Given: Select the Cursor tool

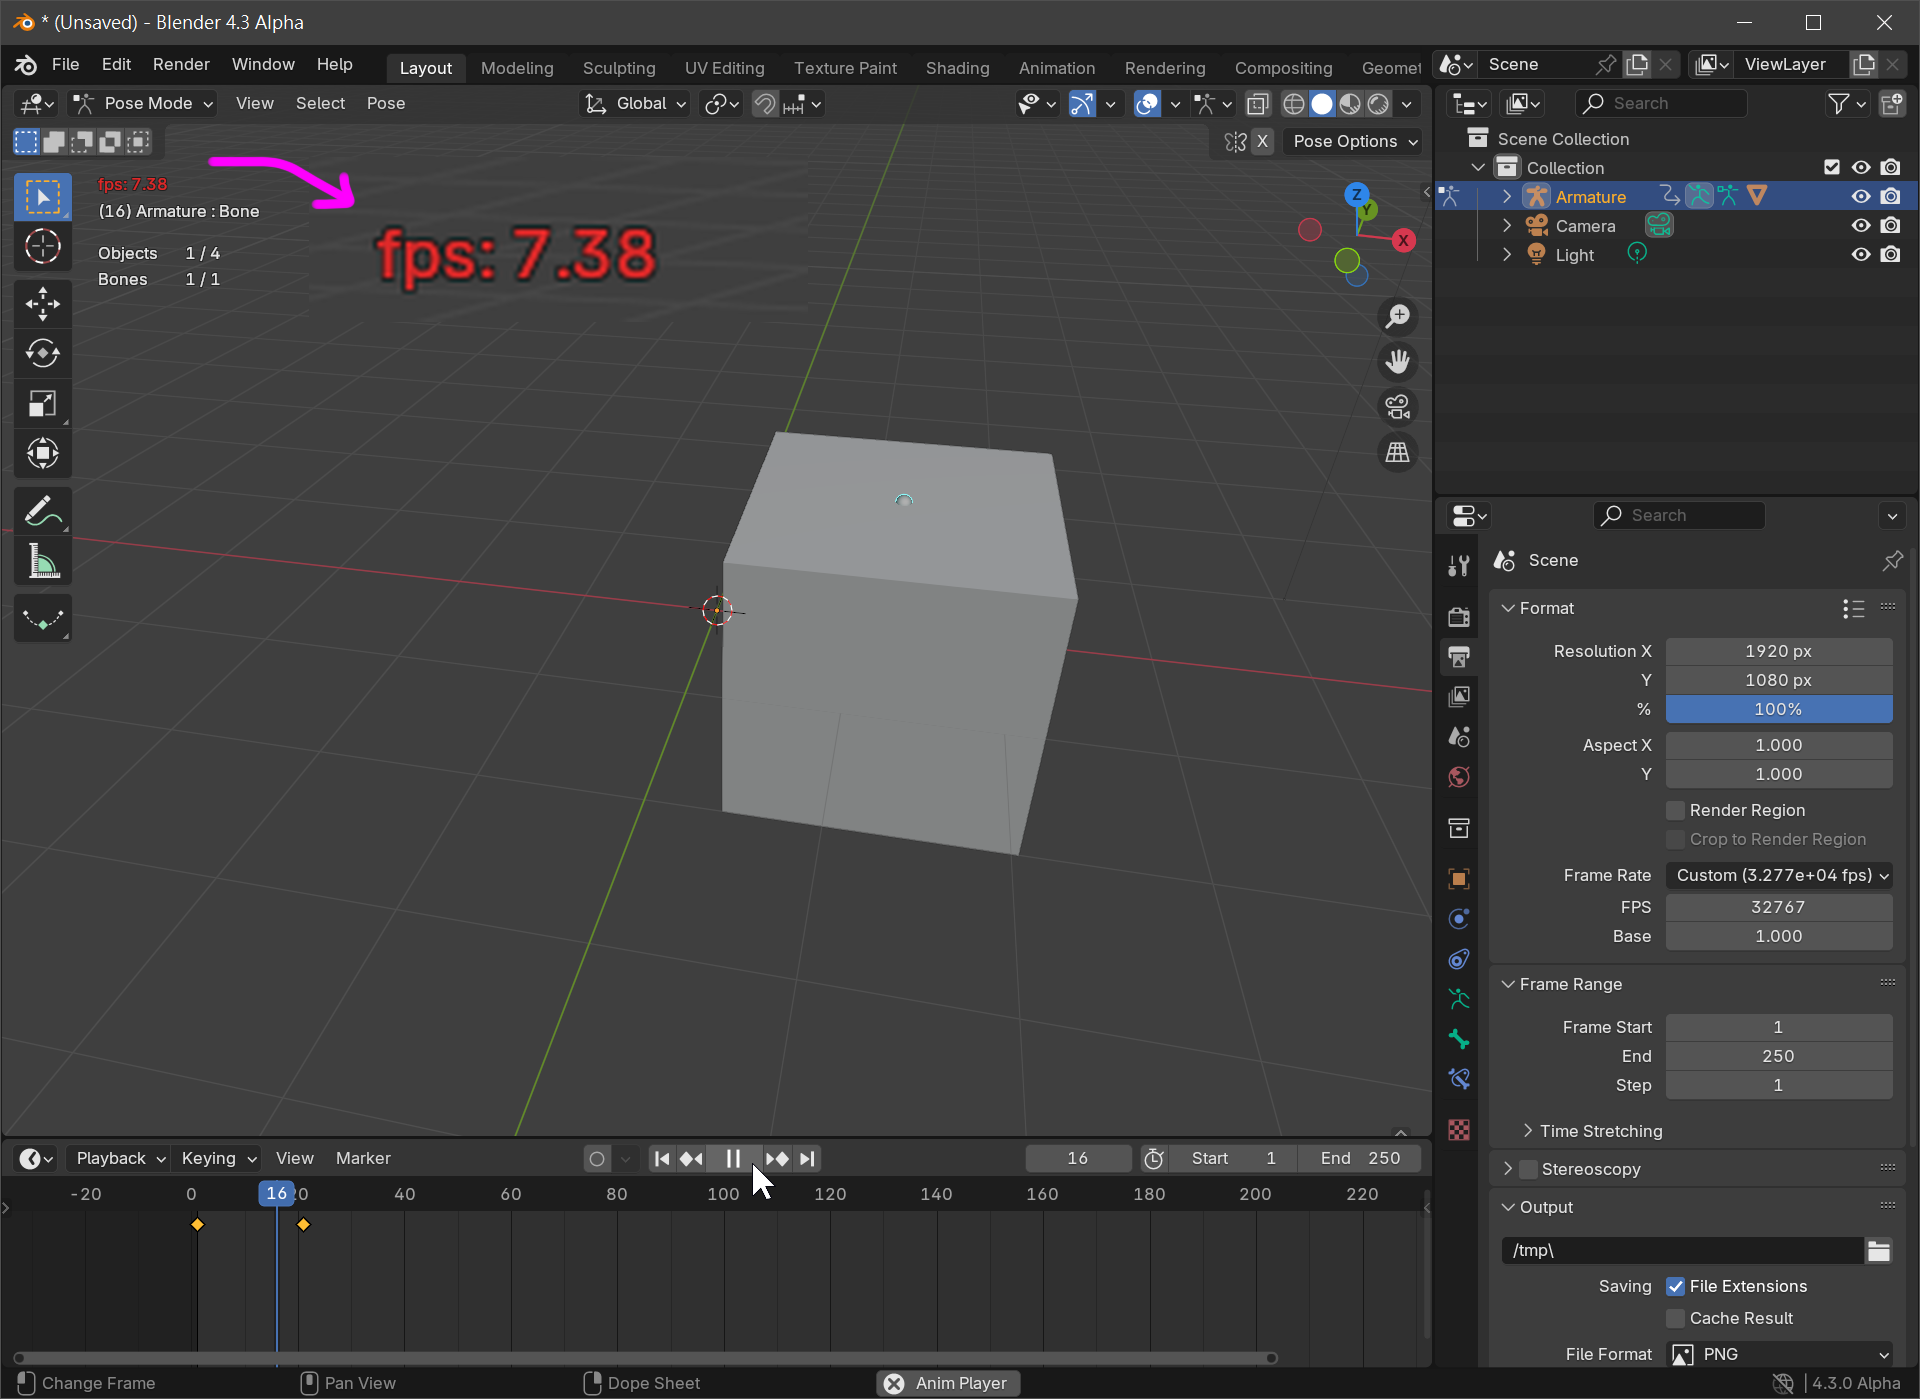Looking at the screenshot, I should coord(42,246).
